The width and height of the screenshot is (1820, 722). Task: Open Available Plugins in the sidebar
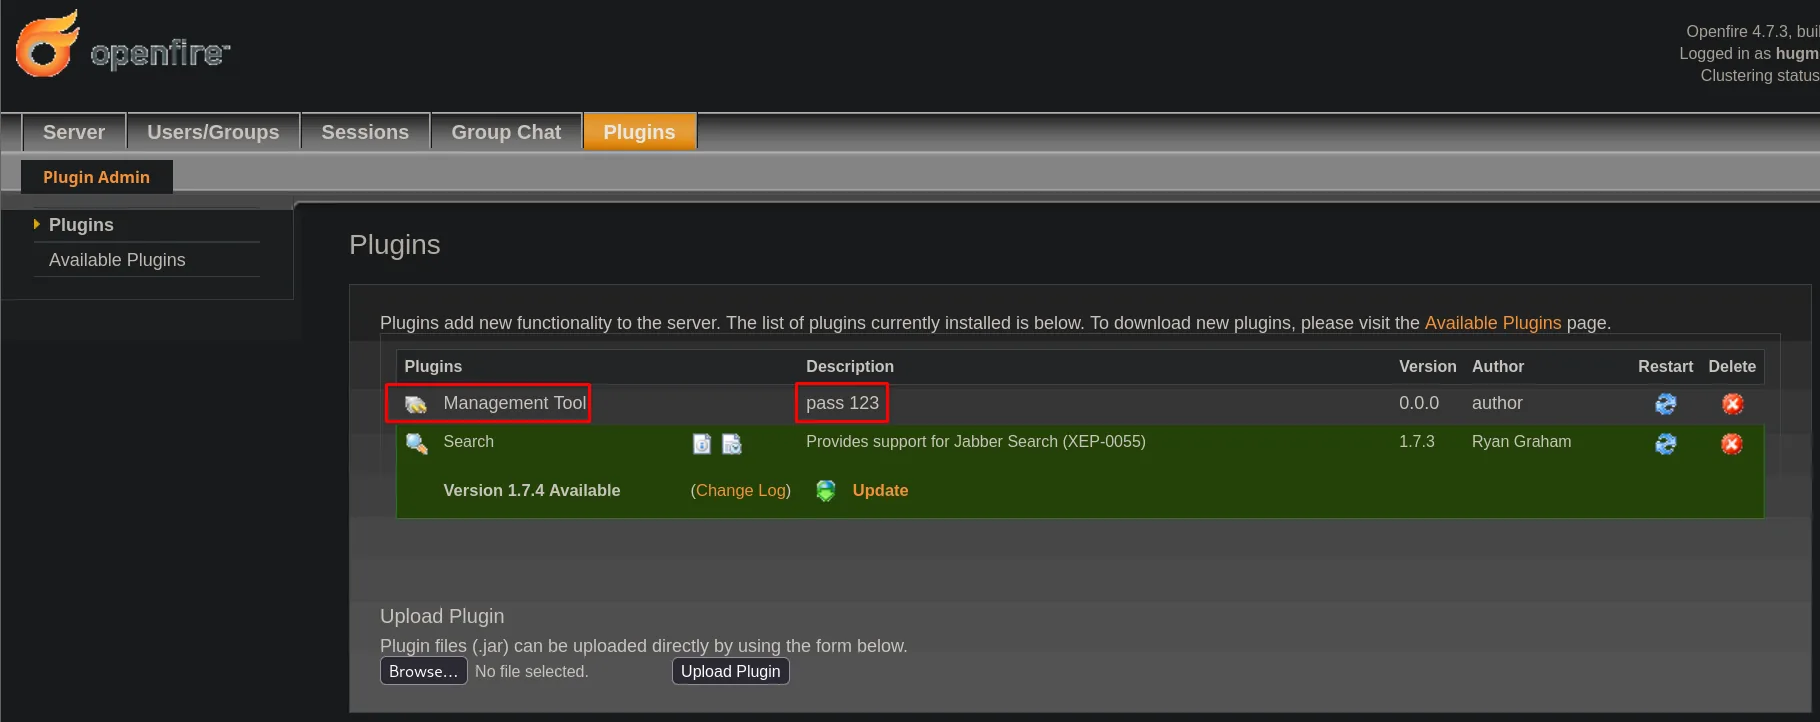pos(117,260)
